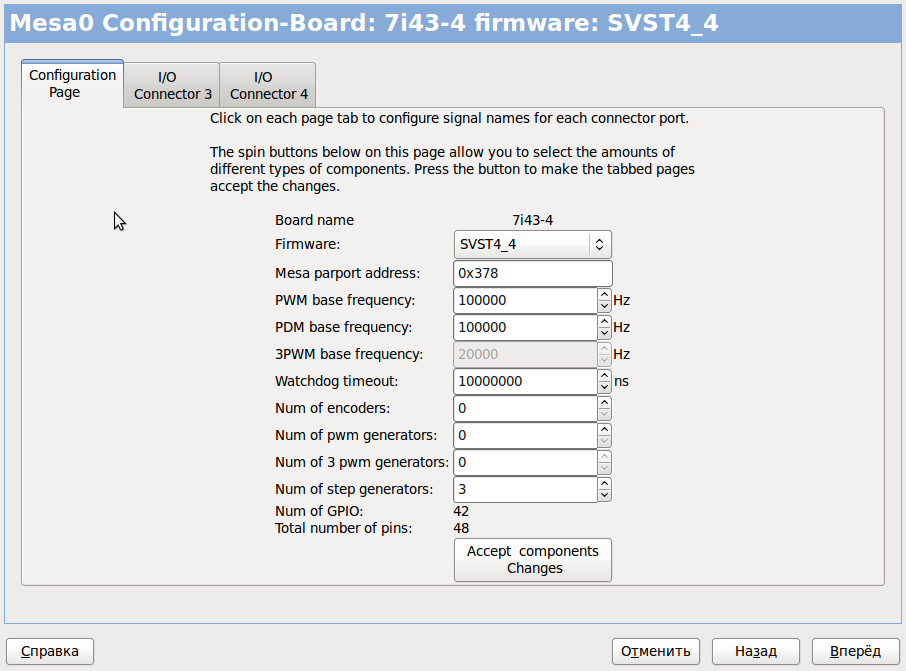Switch to the I/O Connector 4 tab
This screenshot has width=906, height=671.
pyautogui.click(x=269, y=86)
